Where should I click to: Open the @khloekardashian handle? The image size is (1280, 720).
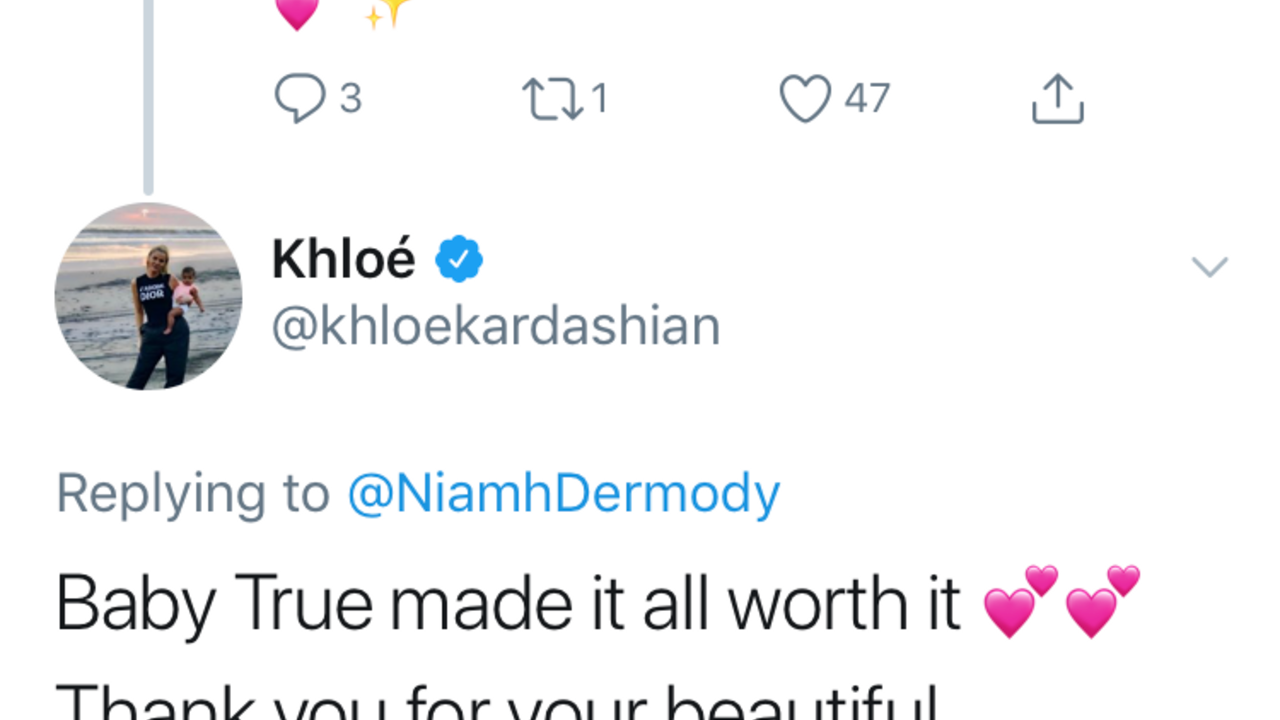(x=495, y=326)
